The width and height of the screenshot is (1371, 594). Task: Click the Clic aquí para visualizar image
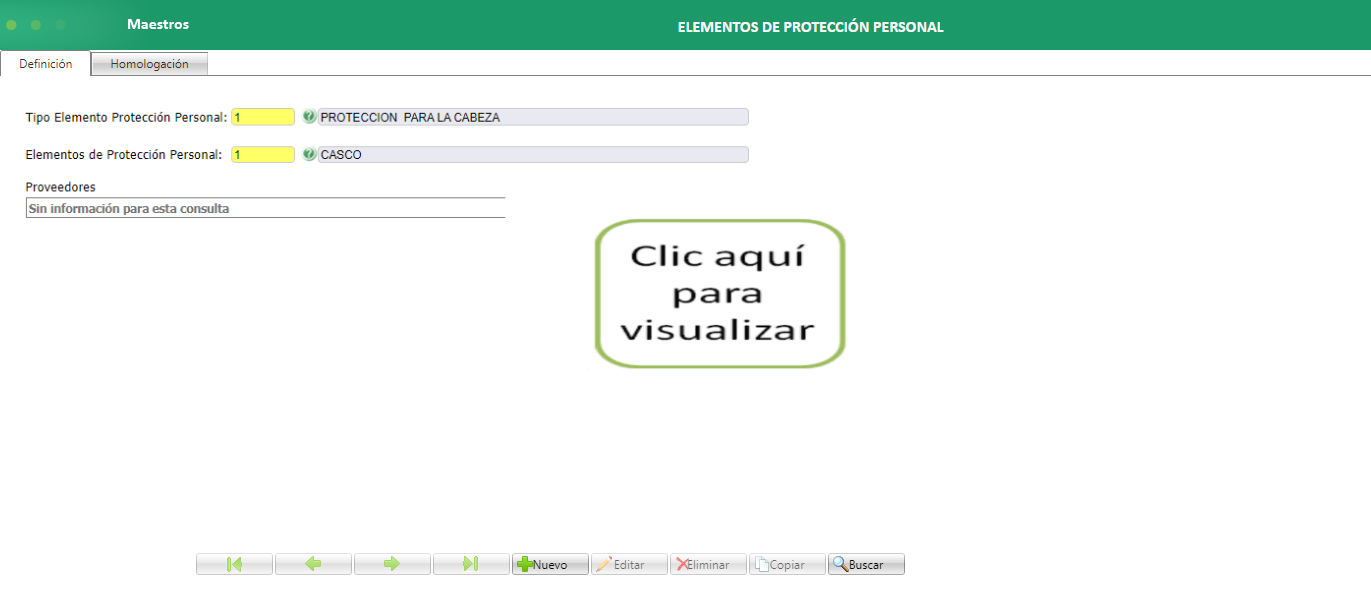tap(718, 293)
